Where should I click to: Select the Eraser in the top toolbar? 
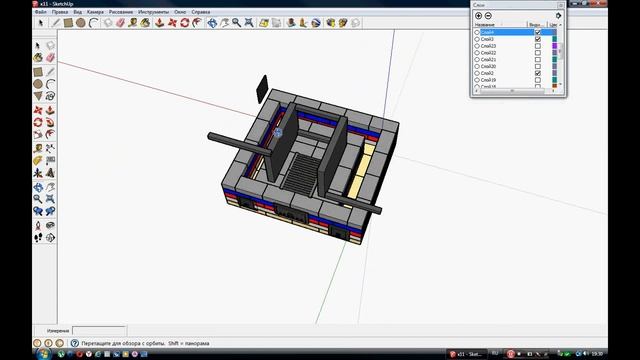[x=120, y=23]
